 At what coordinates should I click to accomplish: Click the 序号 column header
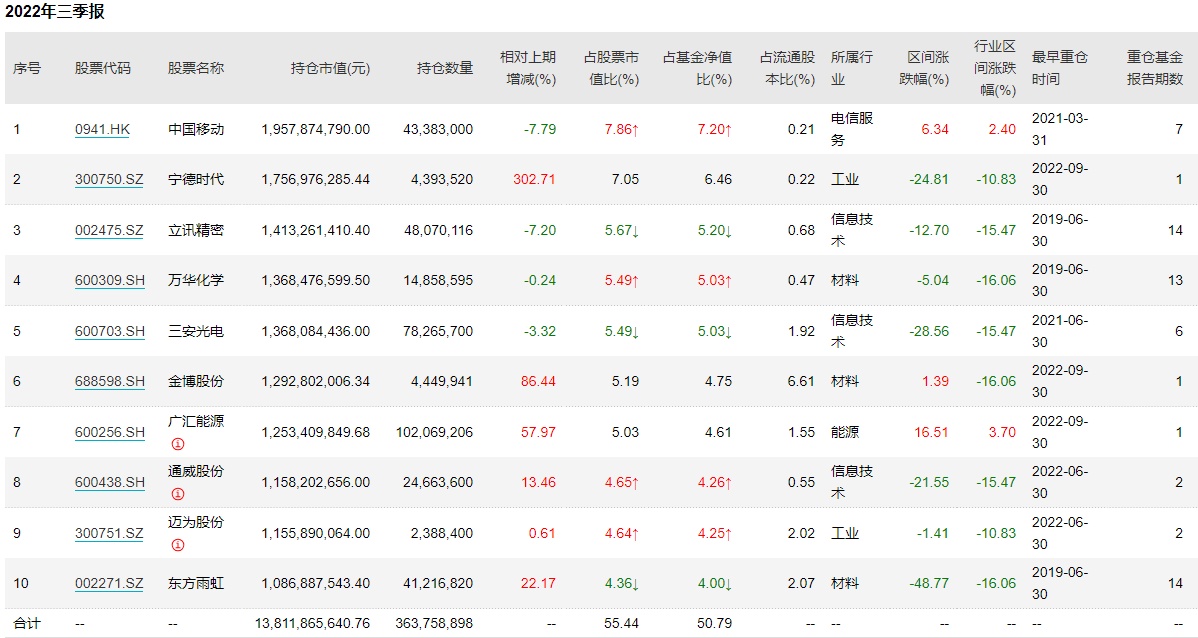[x=27, y=68]
